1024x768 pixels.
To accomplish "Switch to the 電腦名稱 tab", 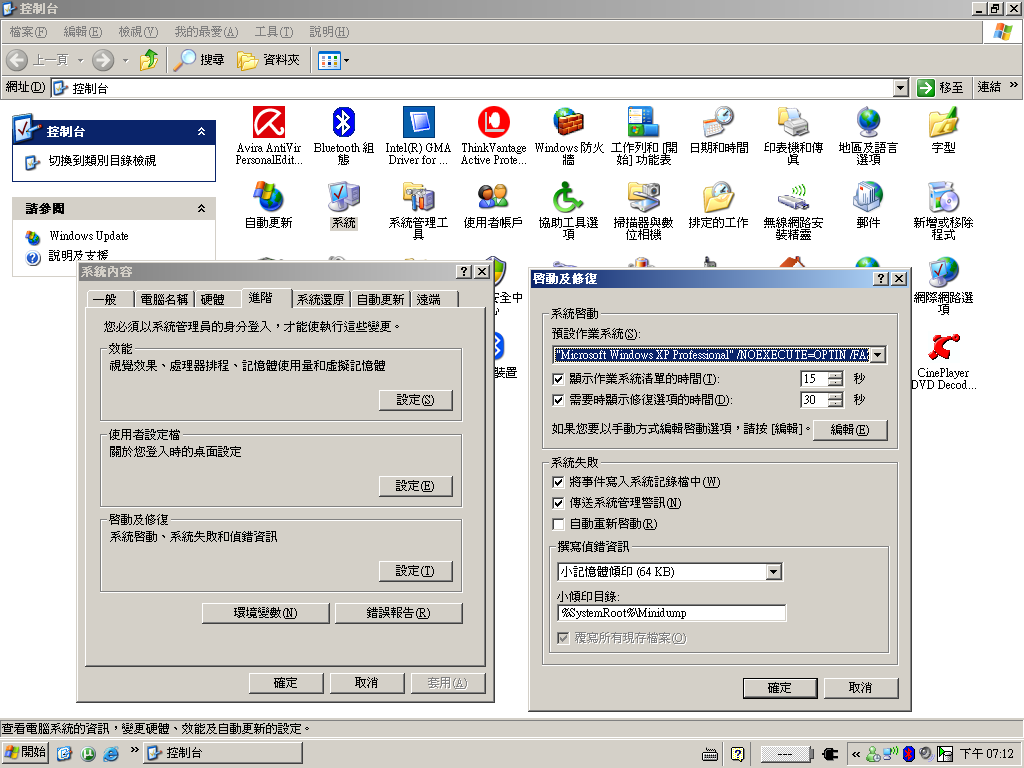I will coord(163,299).
